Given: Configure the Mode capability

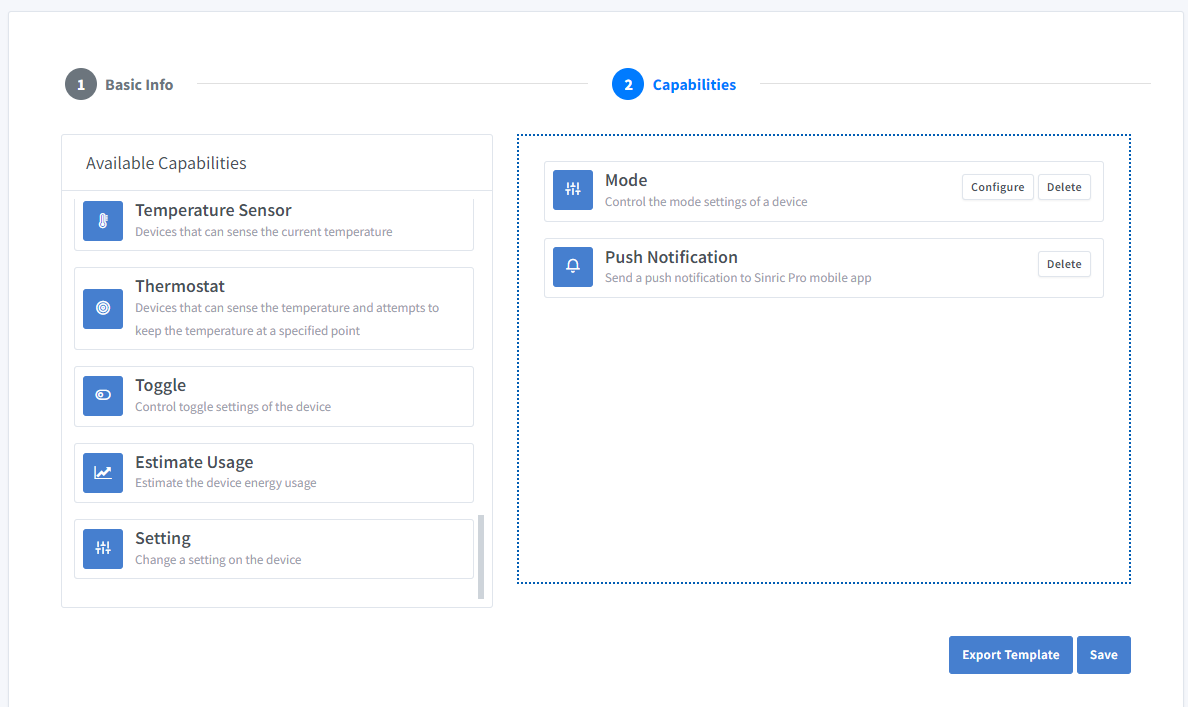Looking at the screenshot, I should coord(997,187).
